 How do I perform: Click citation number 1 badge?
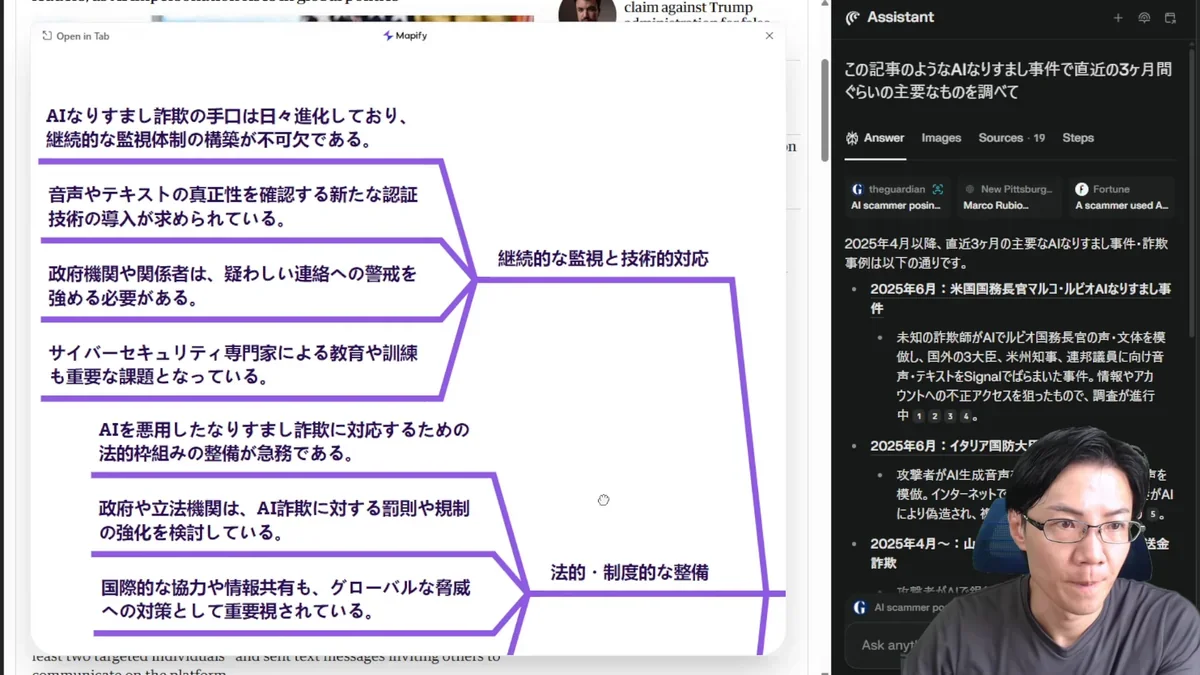tap(919, 416)
